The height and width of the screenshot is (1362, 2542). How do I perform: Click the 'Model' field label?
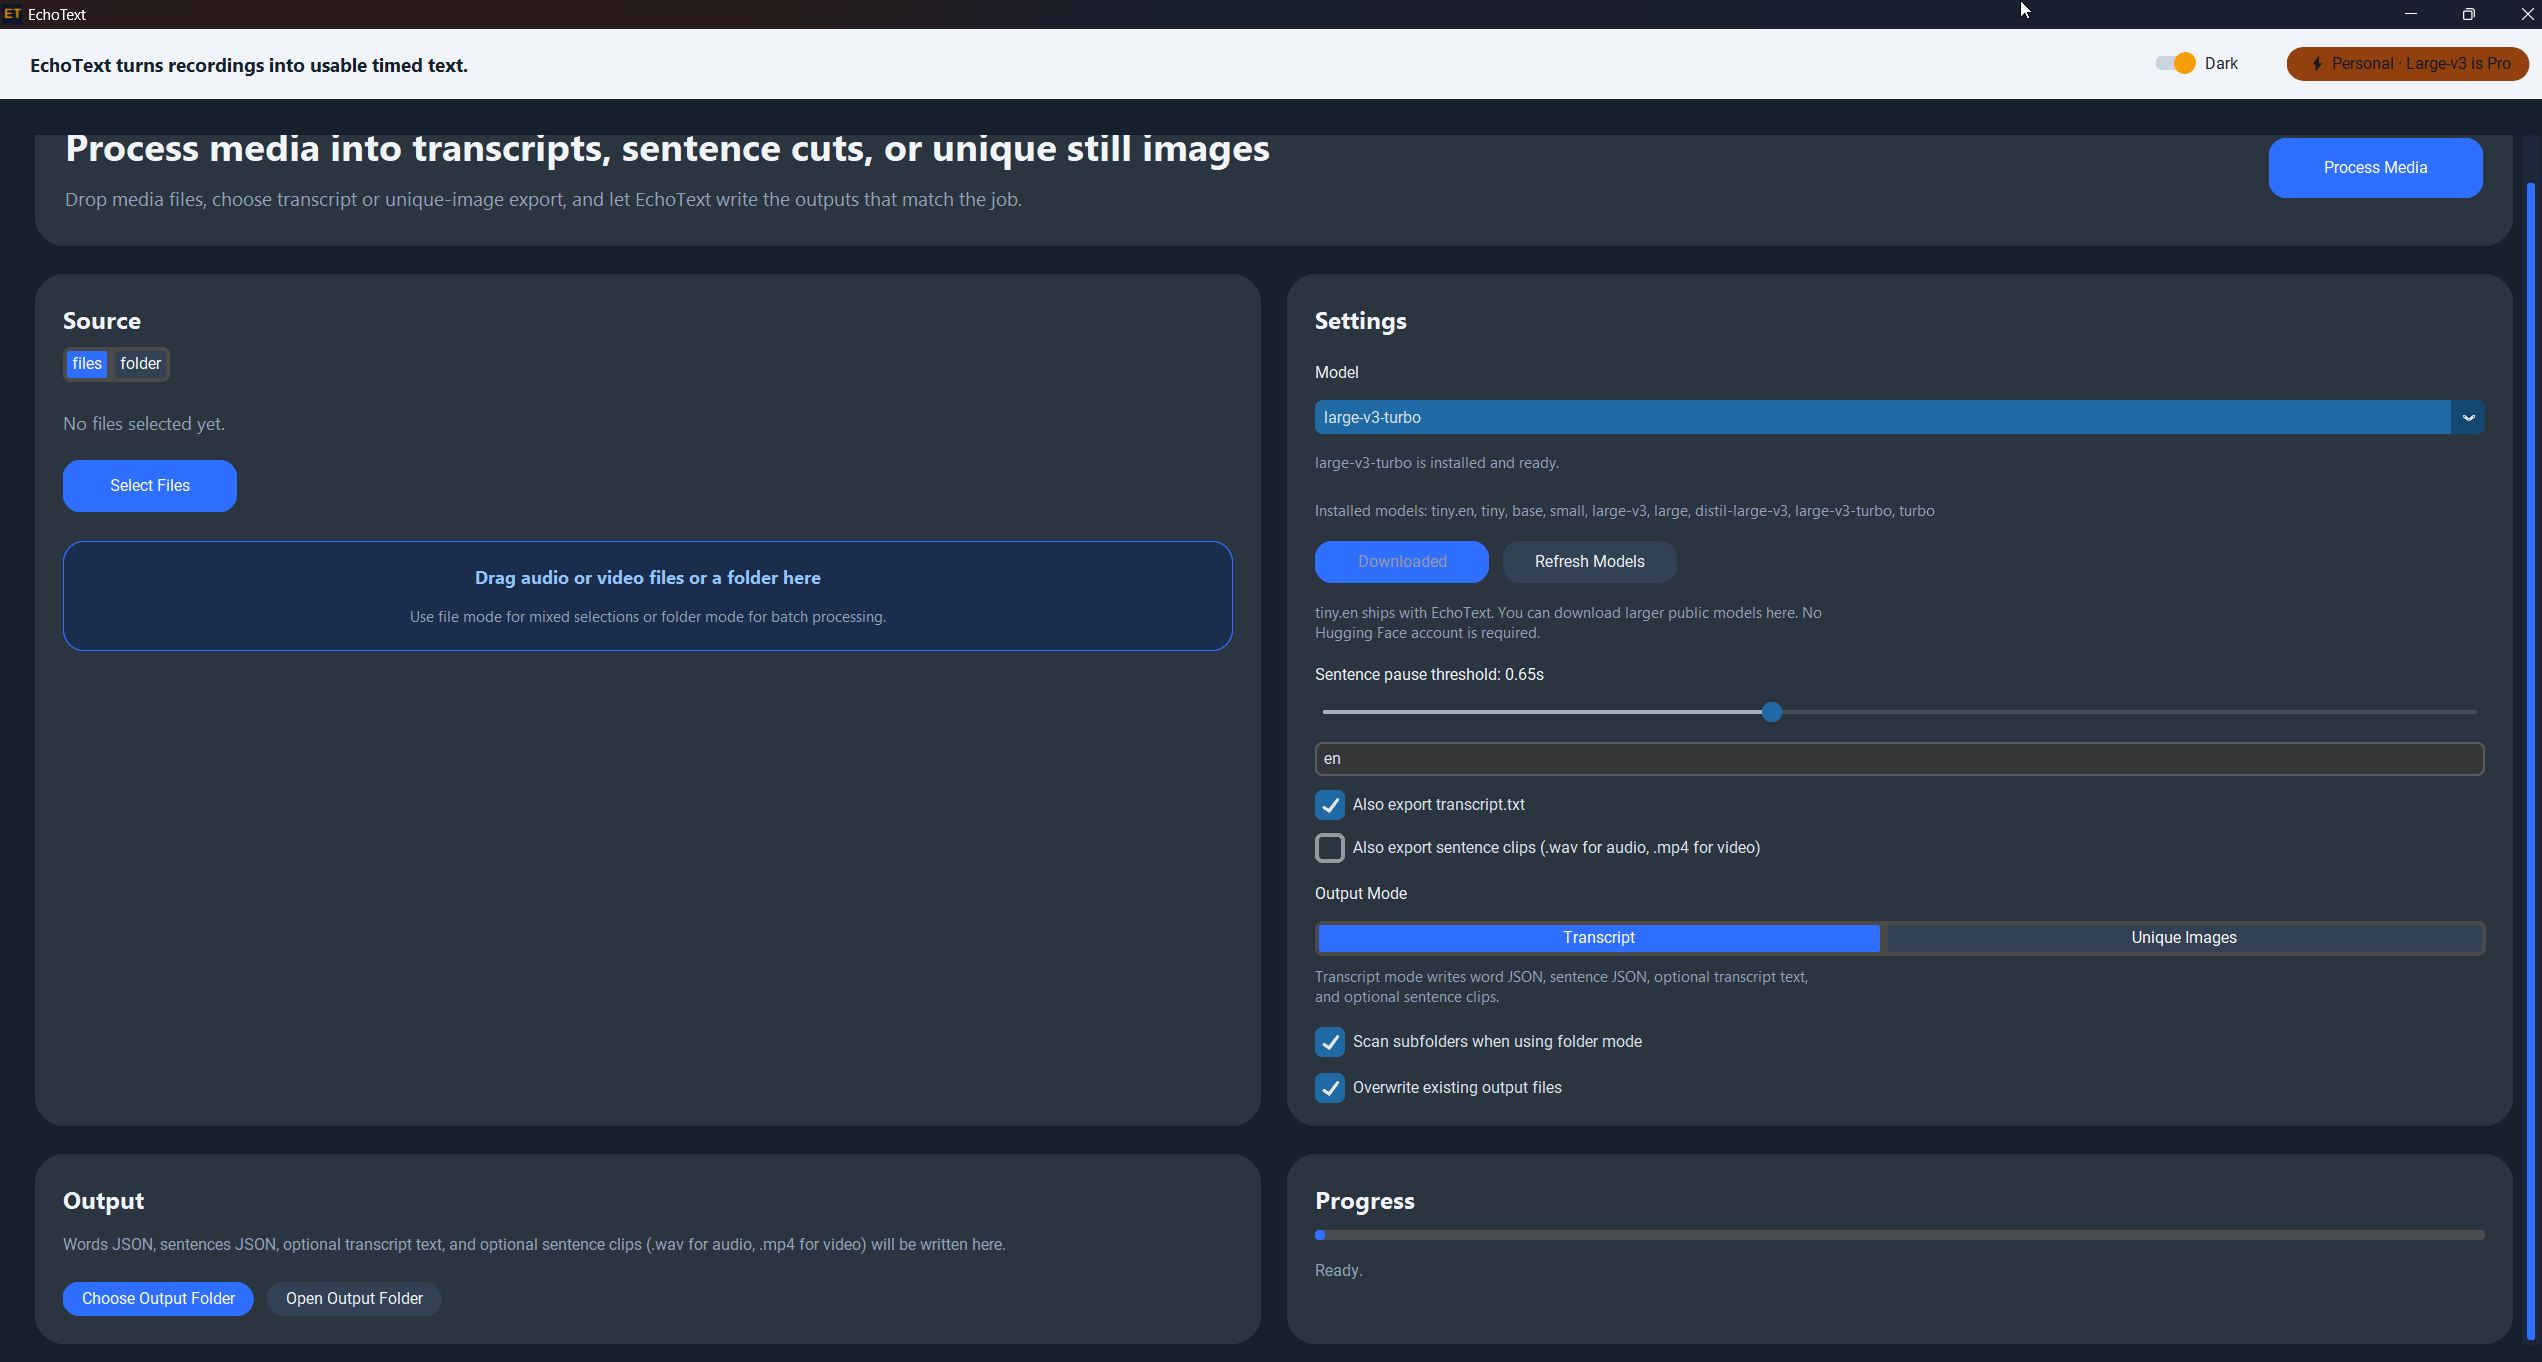pyautogui.click(x=1336, y=373)
